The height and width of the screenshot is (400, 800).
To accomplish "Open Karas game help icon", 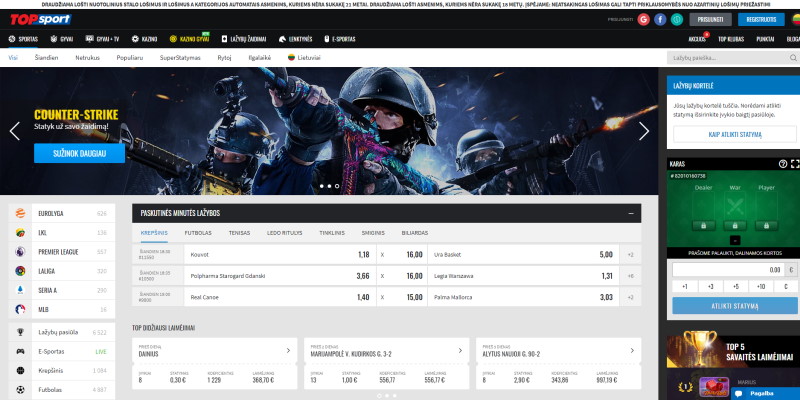I will tap(783, 163).
